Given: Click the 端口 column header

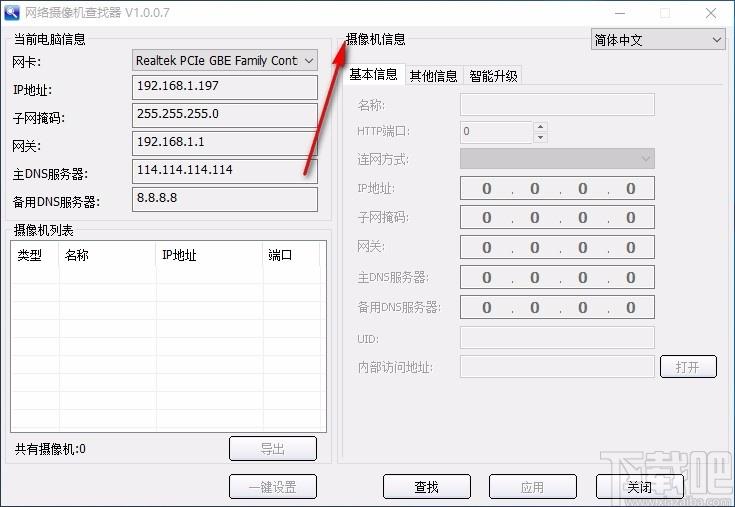Looking at the screenshot, I should coord(291,255).
